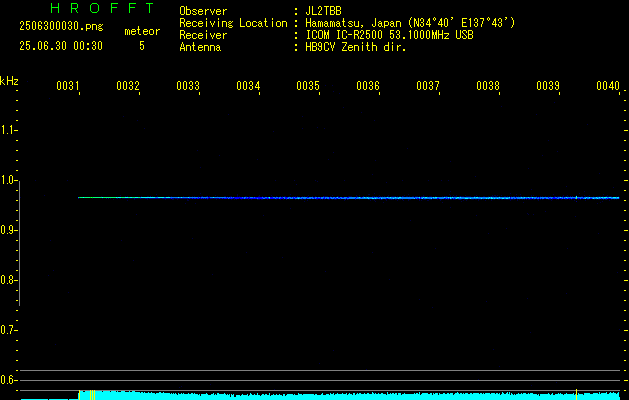Image resolution: width=629 pixels, height=400 pixels.
Task: Click the Antenna label
Action: 200,47
